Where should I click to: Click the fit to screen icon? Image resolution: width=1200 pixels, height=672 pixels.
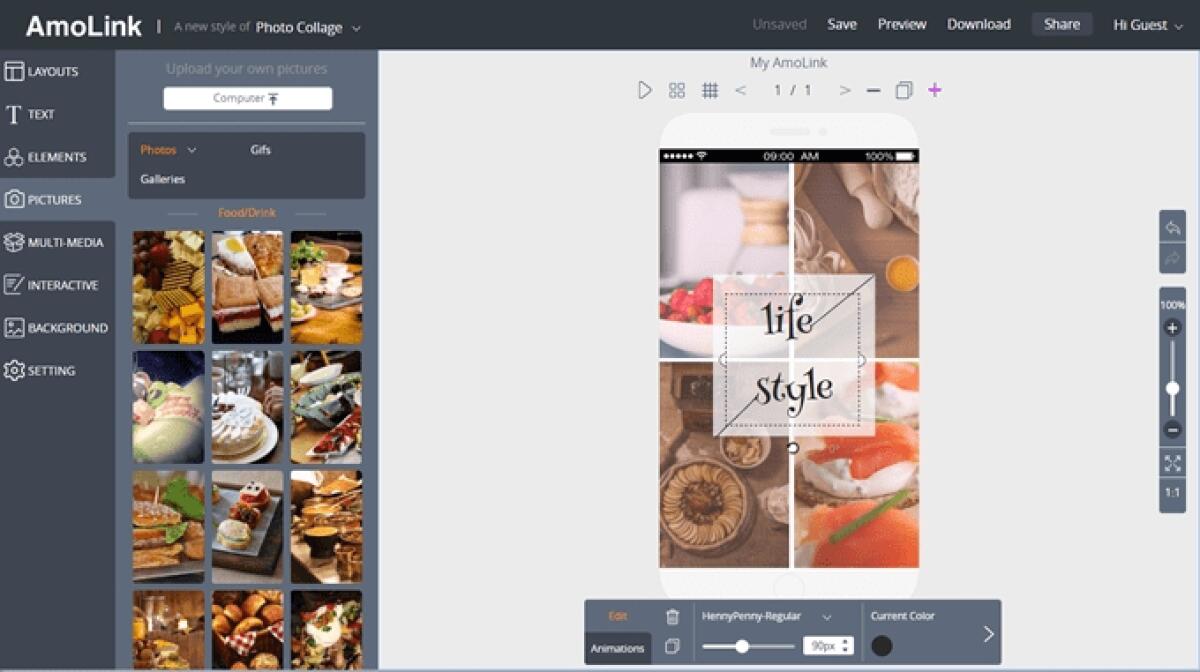[1172, 463]
